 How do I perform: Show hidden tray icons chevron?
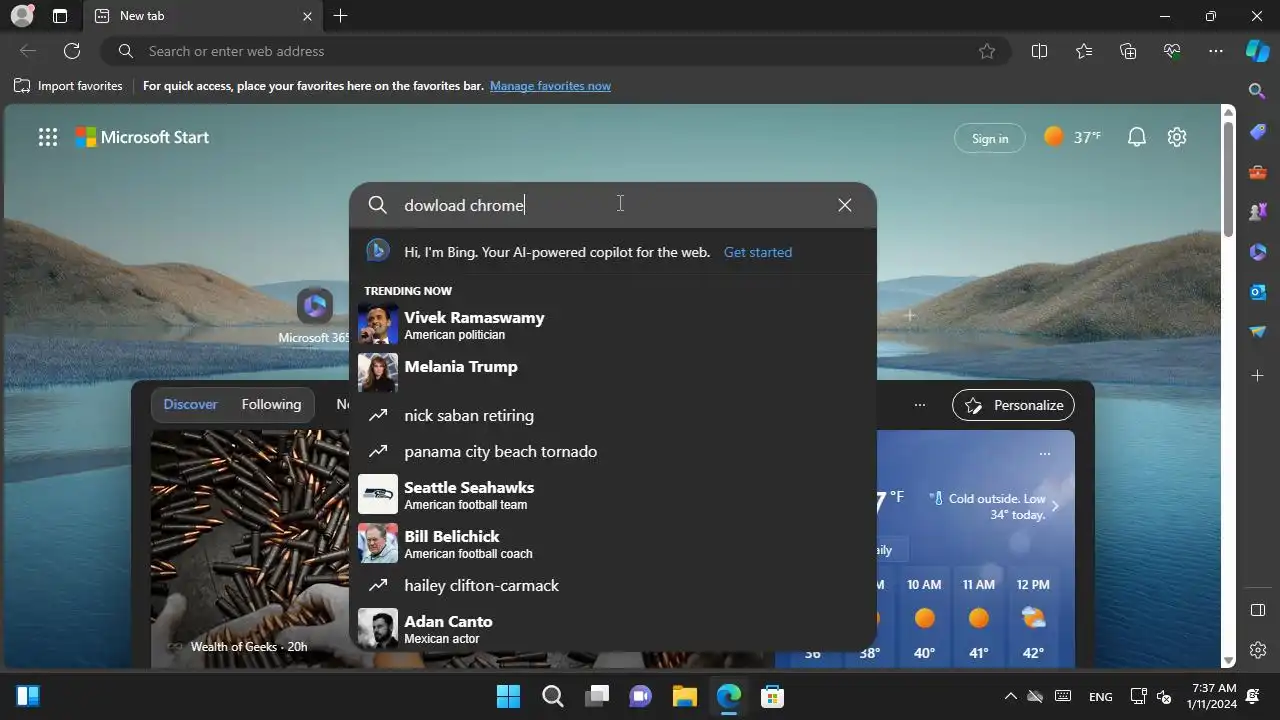(1010, 696)
